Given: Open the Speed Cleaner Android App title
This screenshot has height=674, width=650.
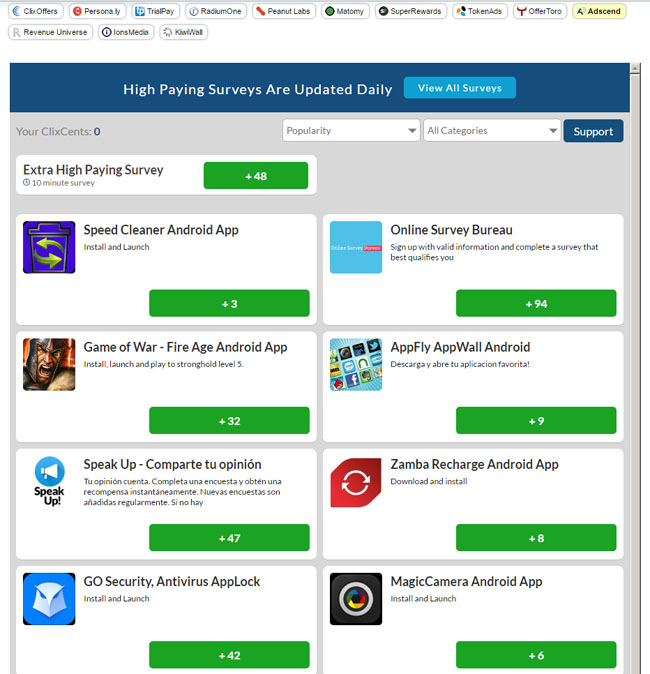Looking at the screenshot, I should [161, 230].
